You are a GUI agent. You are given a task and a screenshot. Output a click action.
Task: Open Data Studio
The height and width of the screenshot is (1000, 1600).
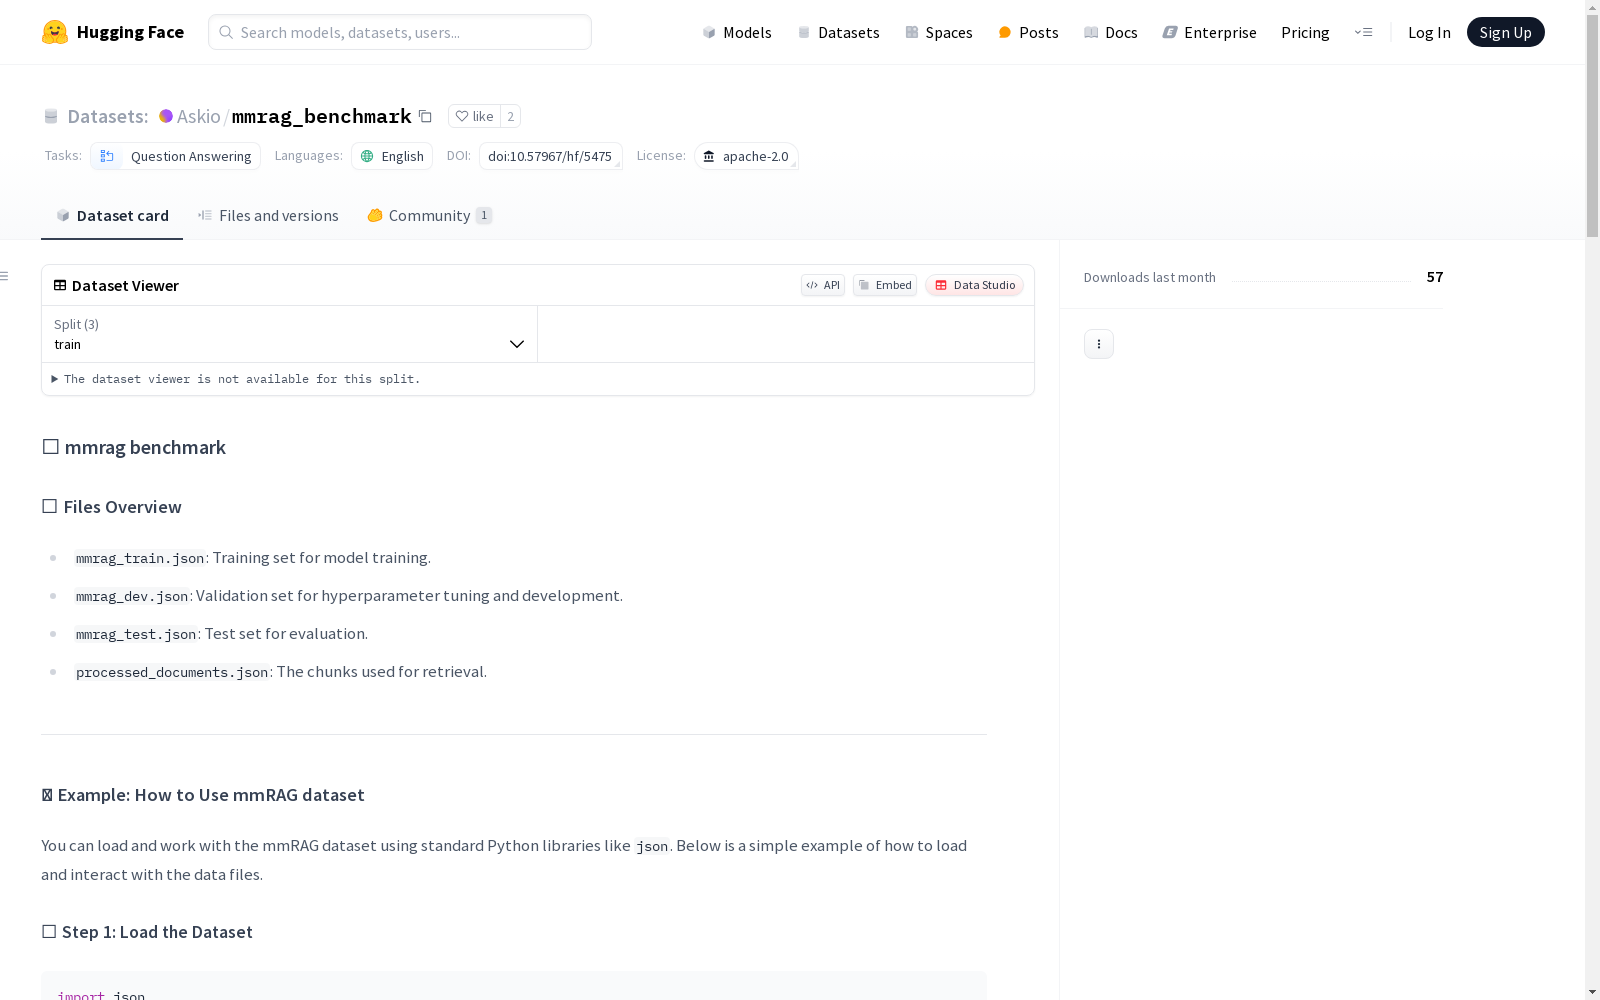click(x=974, y=285)
